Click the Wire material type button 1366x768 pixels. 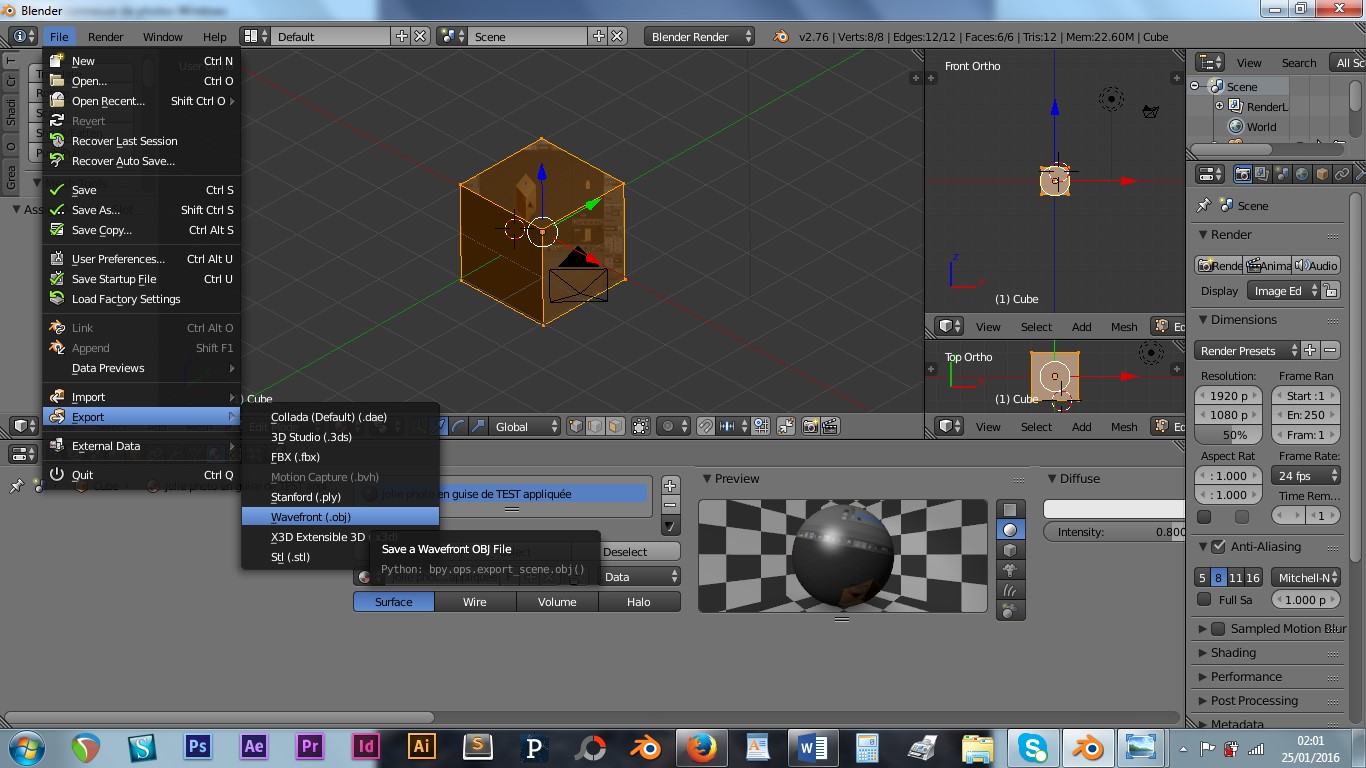[475, 602]
